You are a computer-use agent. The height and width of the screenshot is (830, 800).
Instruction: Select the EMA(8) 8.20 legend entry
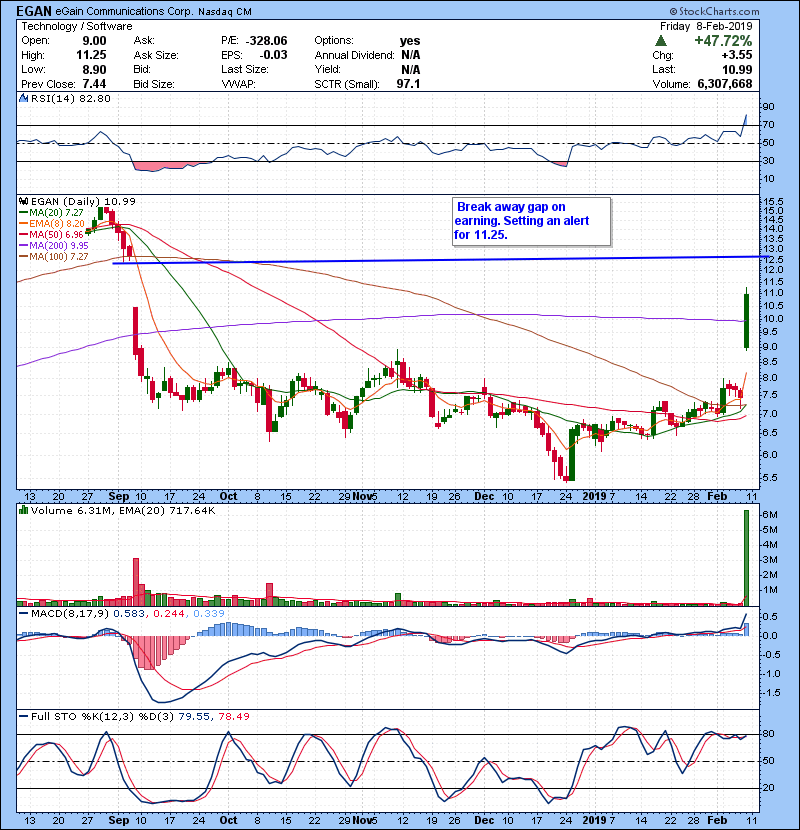pyautogui.click(x=52, y=224)
